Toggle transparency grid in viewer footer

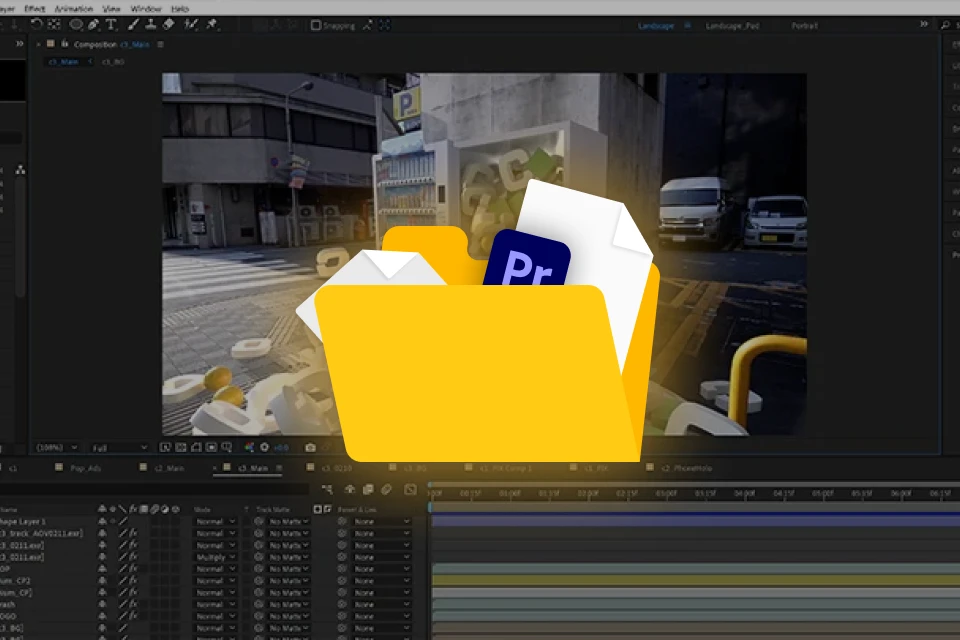pyautogui.click(x=181, y=448)
